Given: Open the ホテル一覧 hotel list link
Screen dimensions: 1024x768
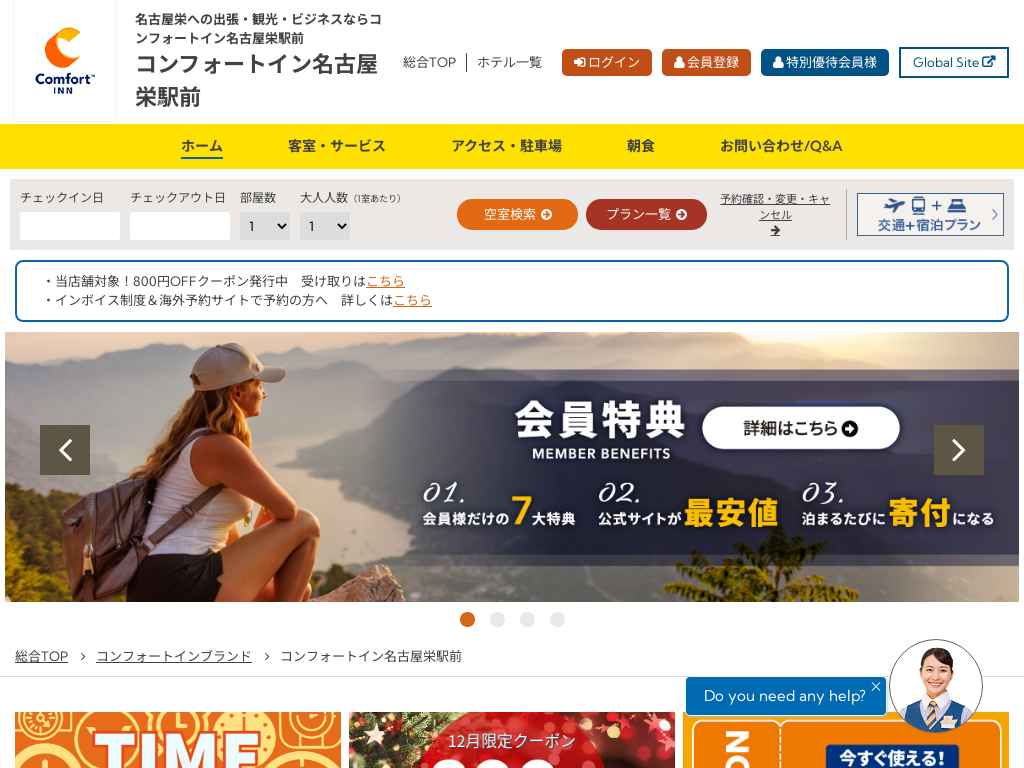Looking at the screenshot, I should pos(509,63).
